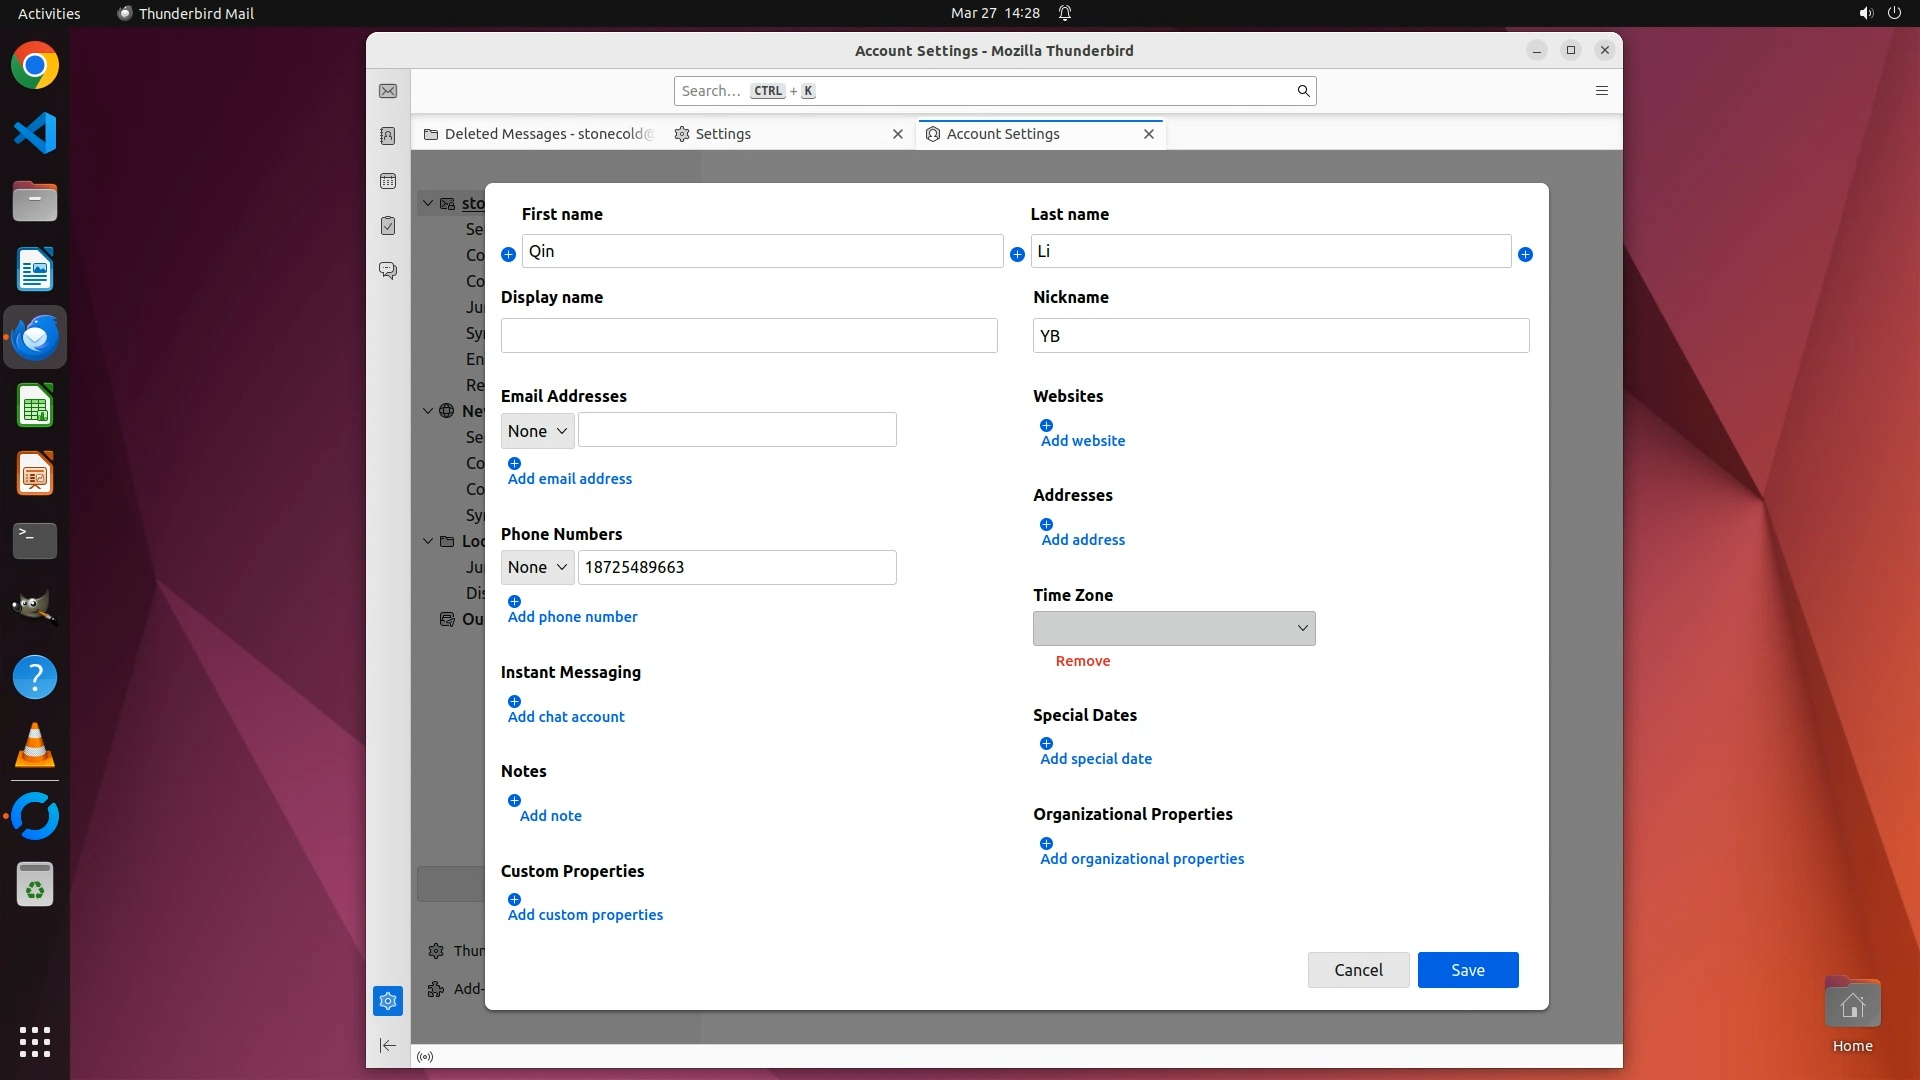Save the contact
The image size is (1920, 1080).
tap(1467, 970)
